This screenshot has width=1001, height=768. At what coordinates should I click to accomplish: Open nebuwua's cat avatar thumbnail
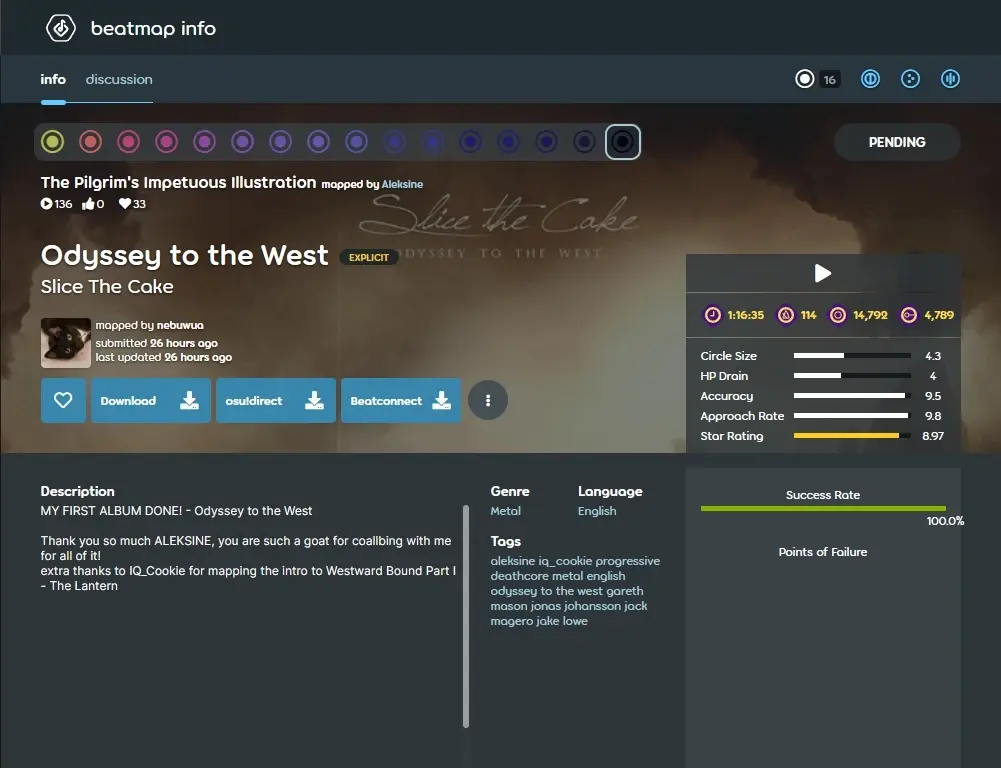pyautogui.click(x=66, y=343)
